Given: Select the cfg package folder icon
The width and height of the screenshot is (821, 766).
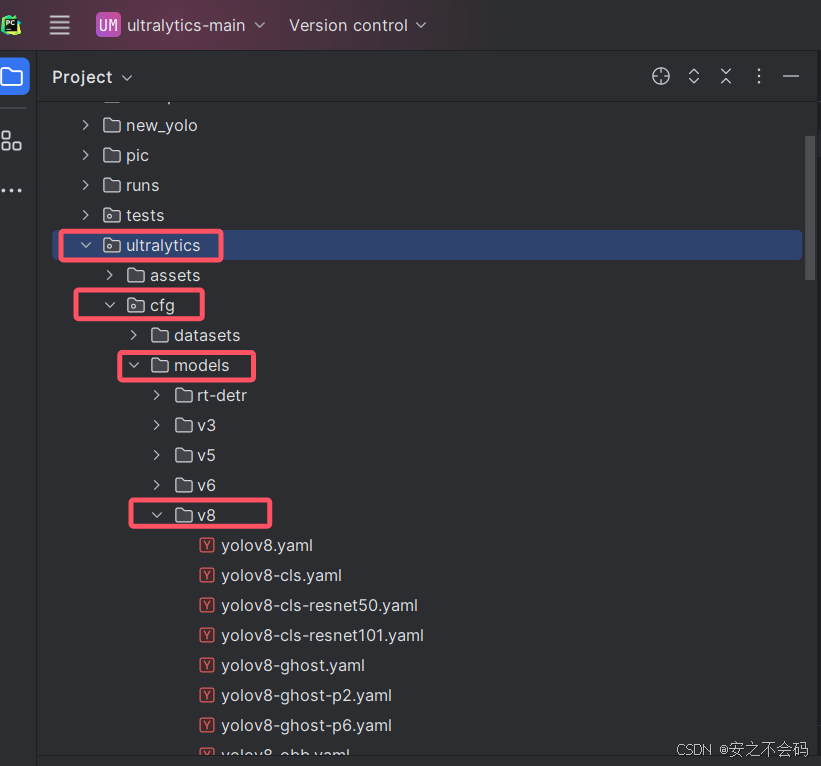Looking at the screenshot, I should coord(136,305).
